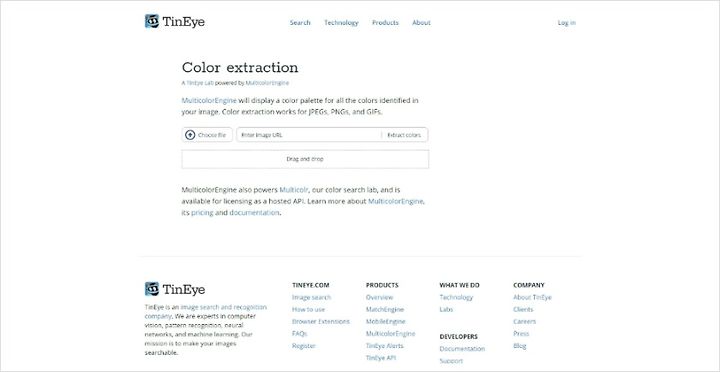Image resolution: width=720 pixels, height=372 pixels.
Task: Open the About menu item
Action: (x=421, y=23)
